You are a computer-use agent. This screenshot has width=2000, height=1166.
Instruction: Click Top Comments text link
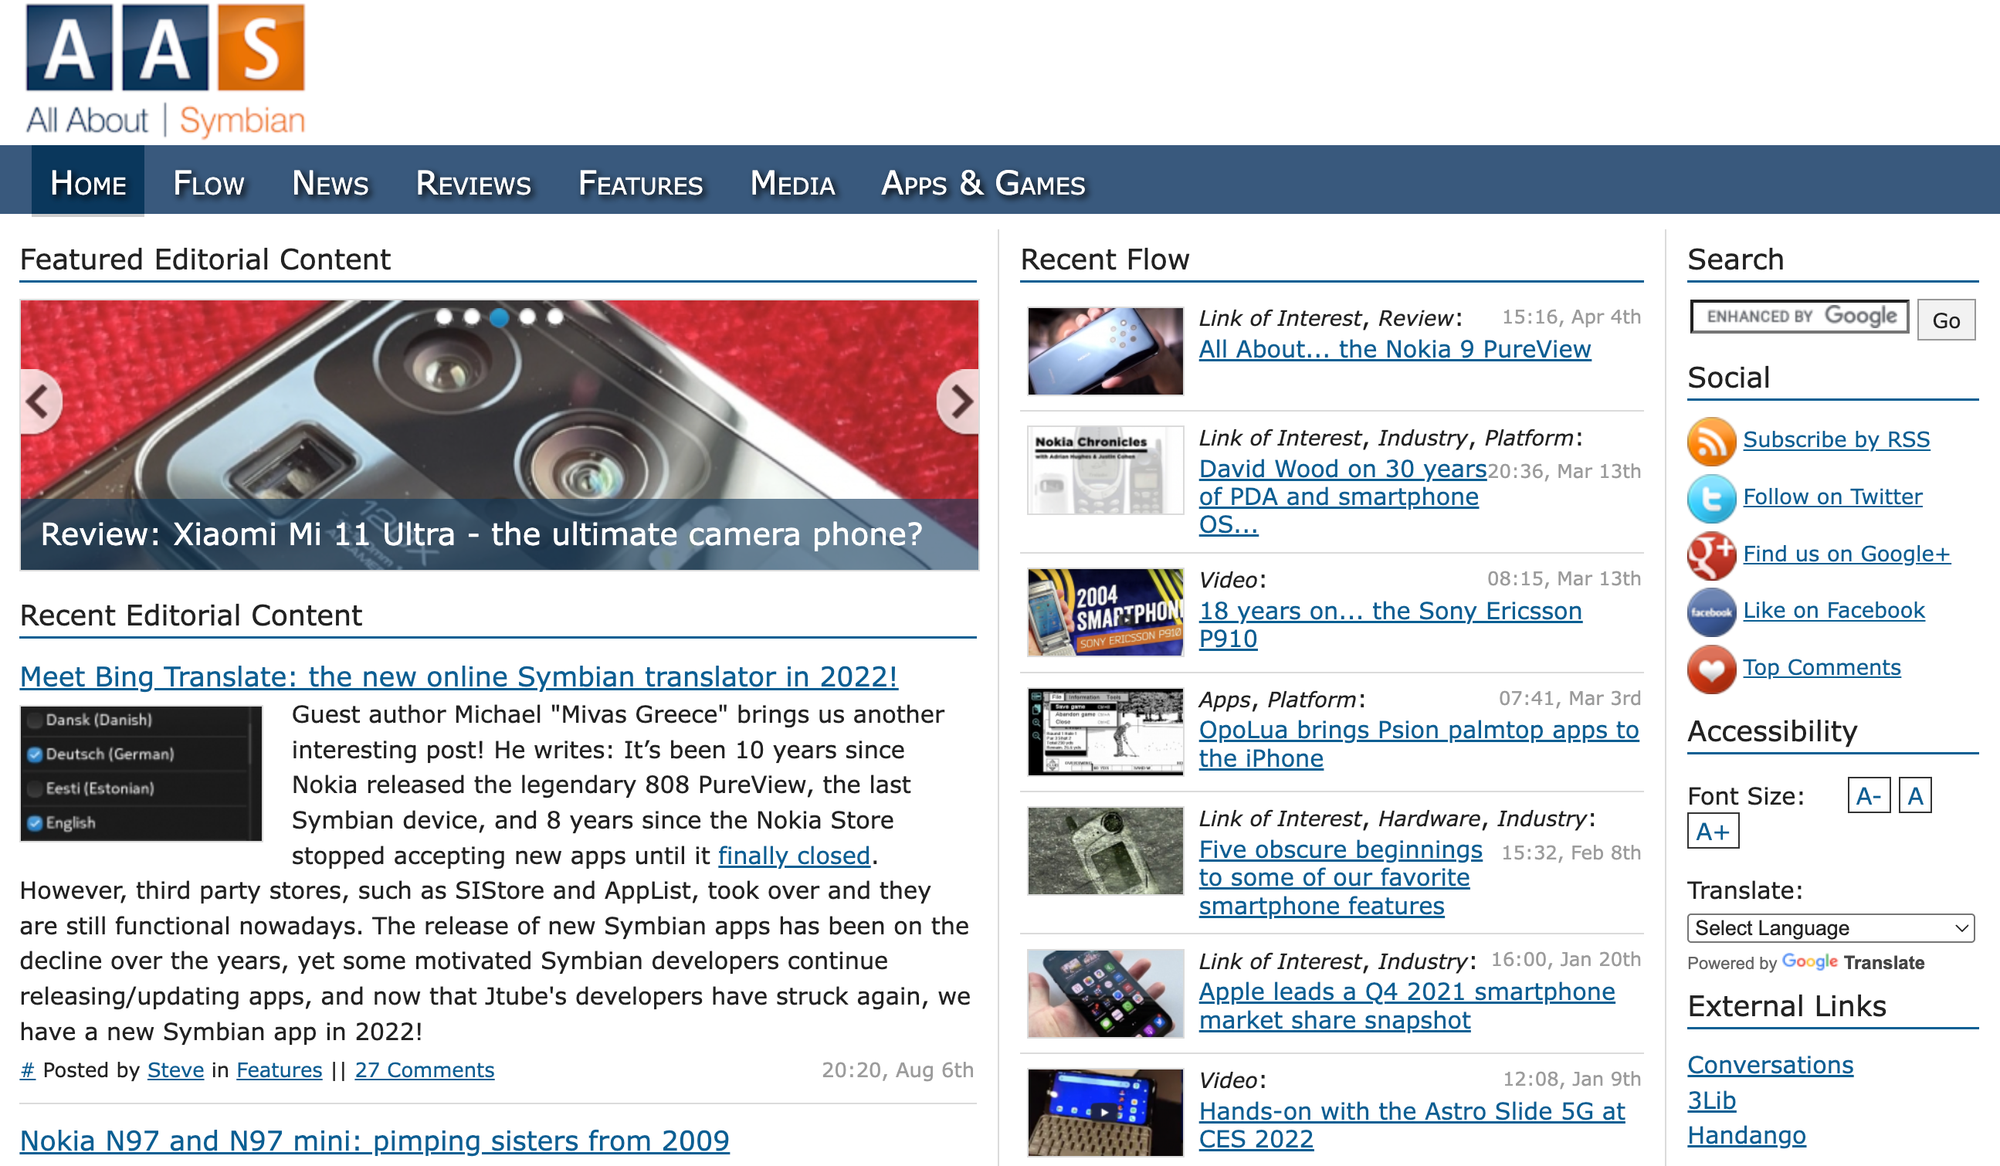tap(1821, 668)
